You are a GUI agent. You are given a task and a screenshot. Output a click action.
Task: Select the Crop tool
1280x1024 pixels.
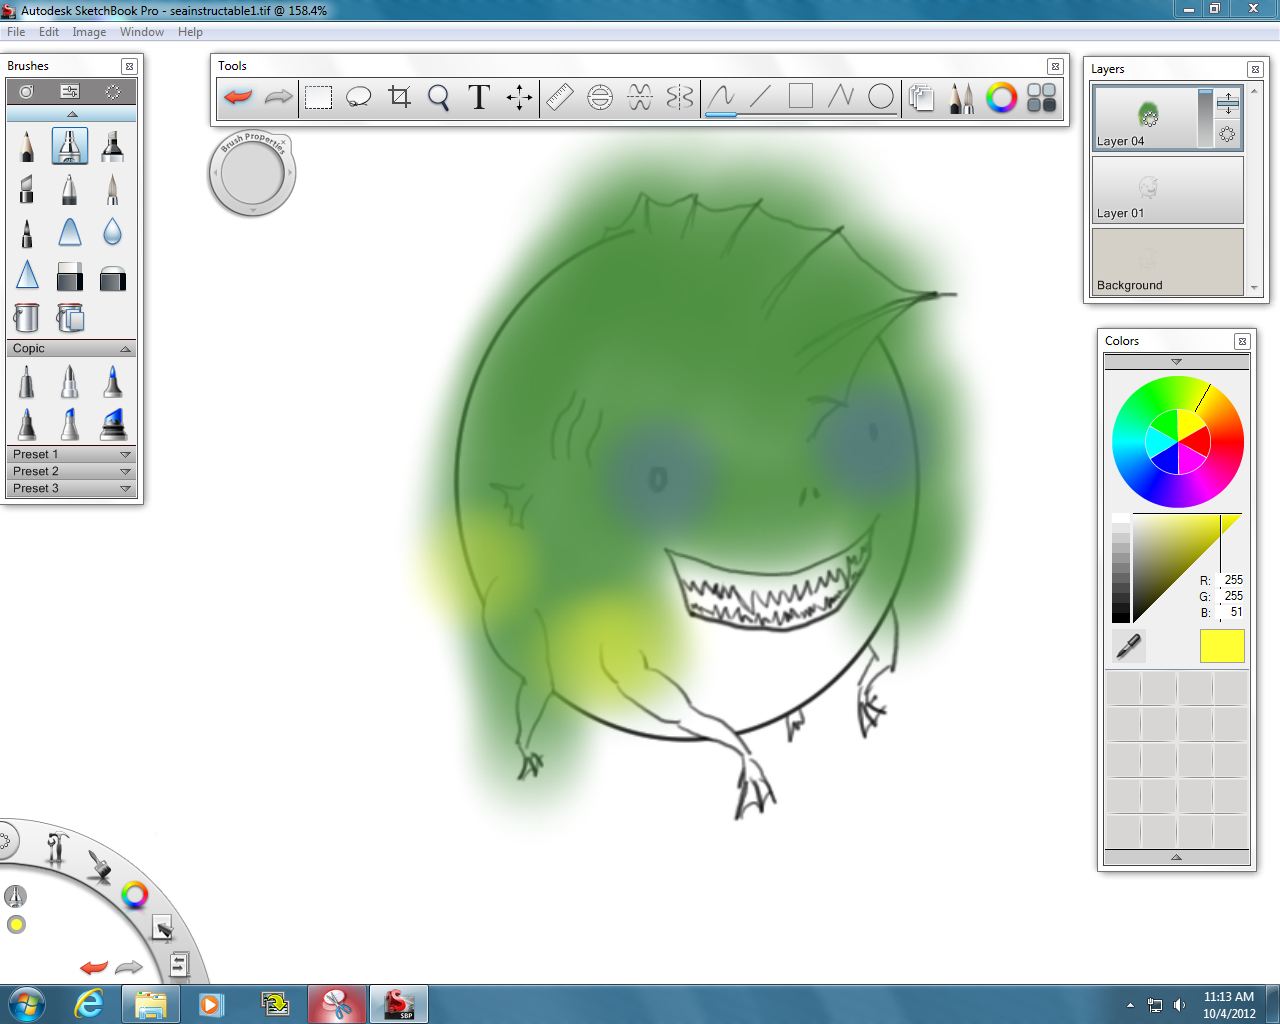(x=399, y=97)
